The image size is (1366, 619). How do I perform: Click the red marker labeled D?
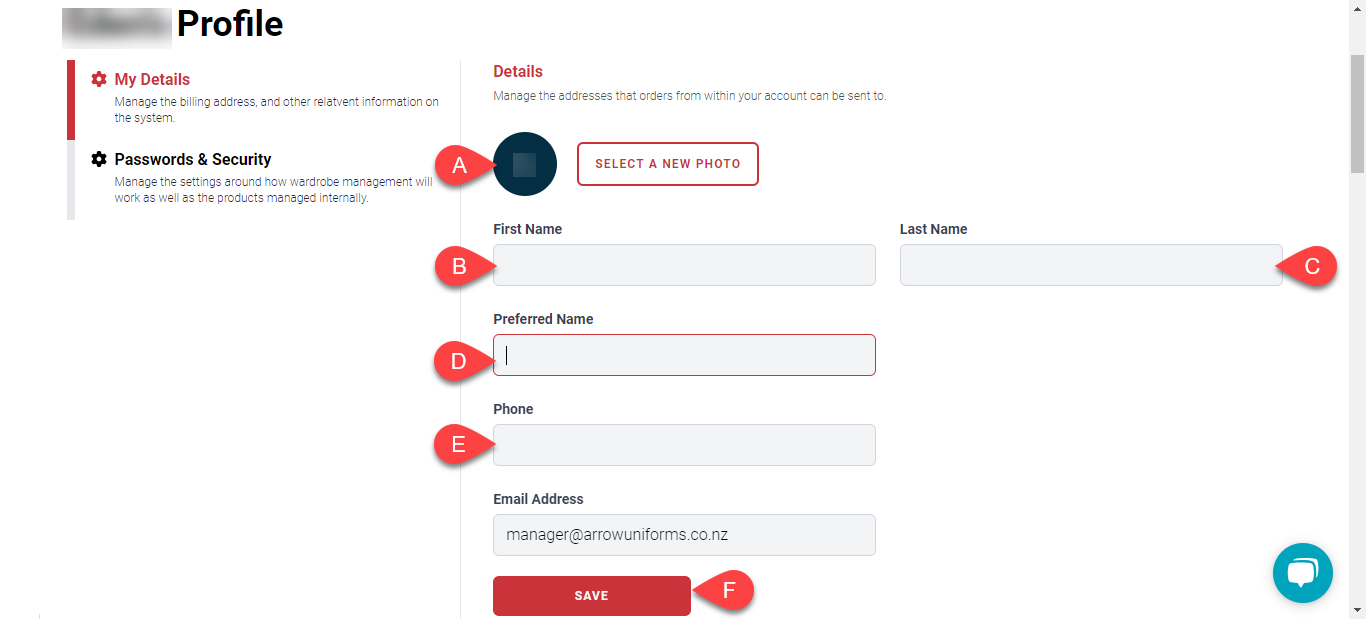(458, 361)
